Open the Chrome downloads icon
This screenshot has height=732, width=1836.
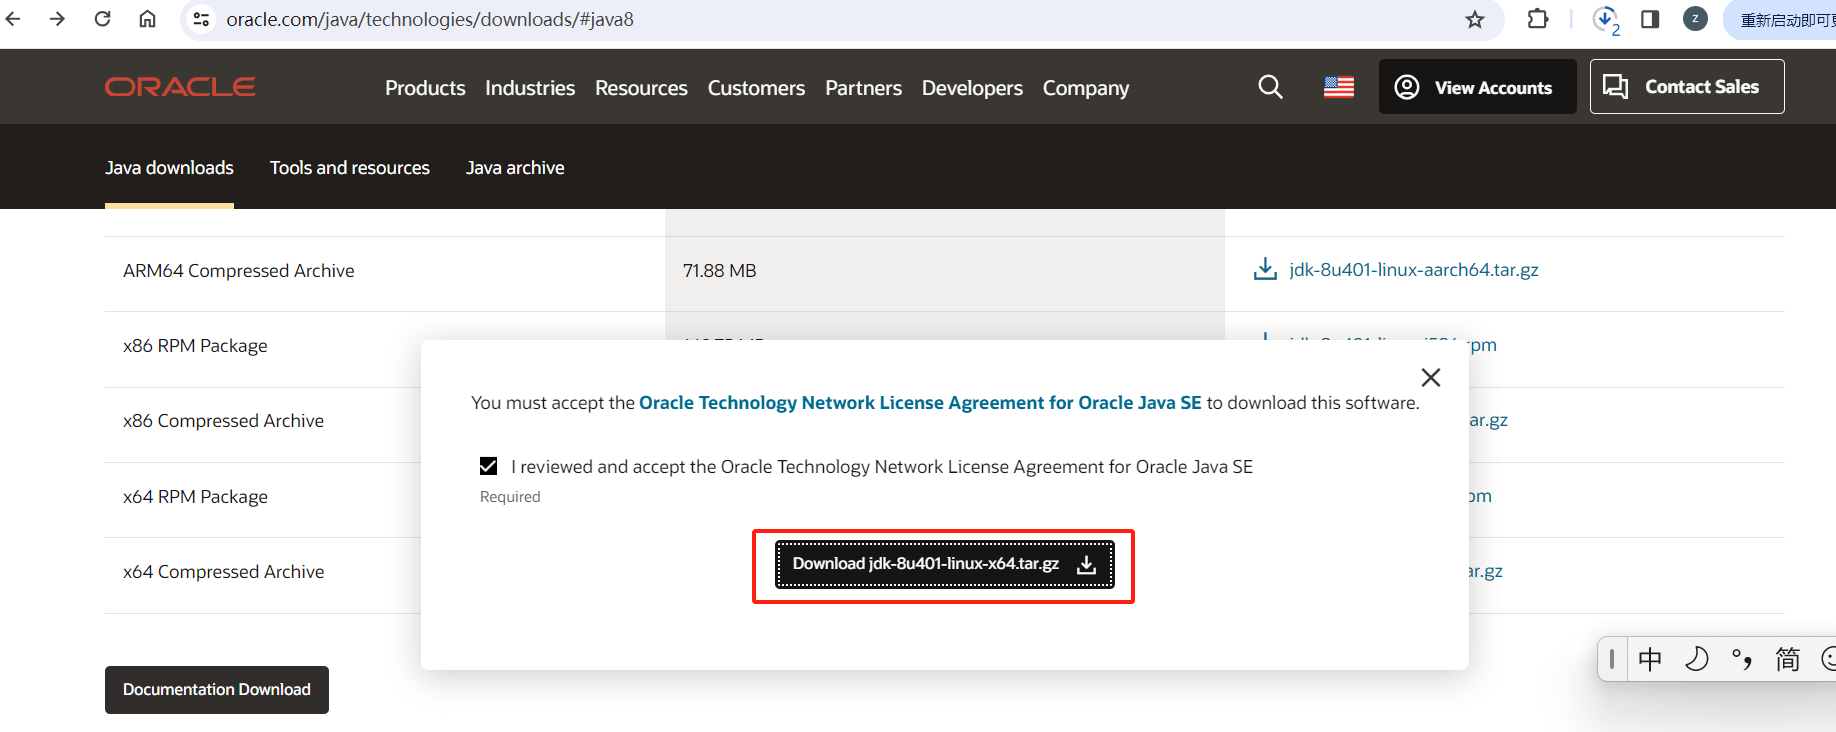(x=1604, y=19)
